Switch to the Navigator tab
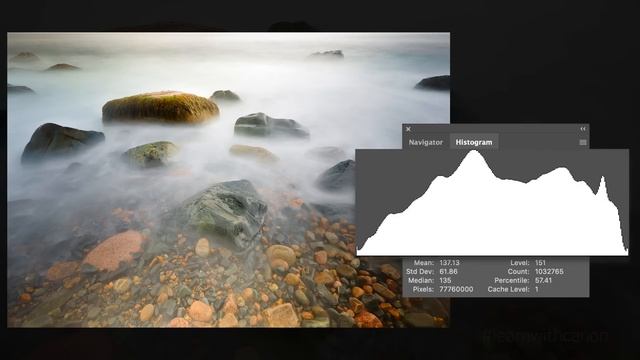Image resolution: width=640 pixels, height=360 pixels. [426, 142]
